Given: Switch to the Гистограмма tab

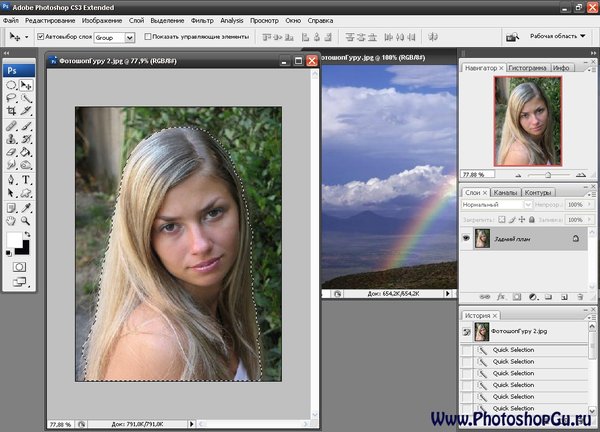Looking at the screenshot, I should coord(526,68).
